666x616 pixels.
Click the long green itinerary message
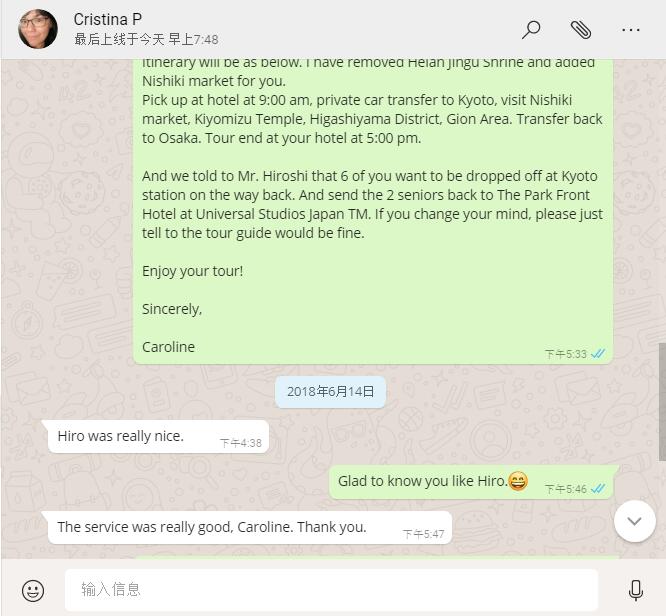[373, 211]
